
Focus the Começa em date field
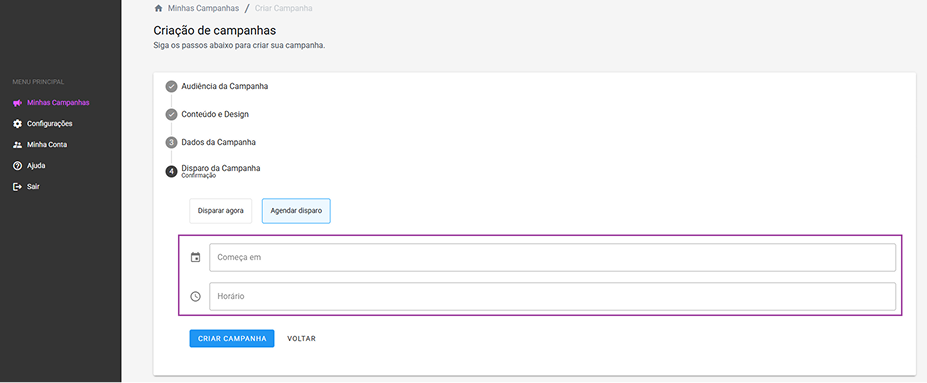(x=552, y=257)
